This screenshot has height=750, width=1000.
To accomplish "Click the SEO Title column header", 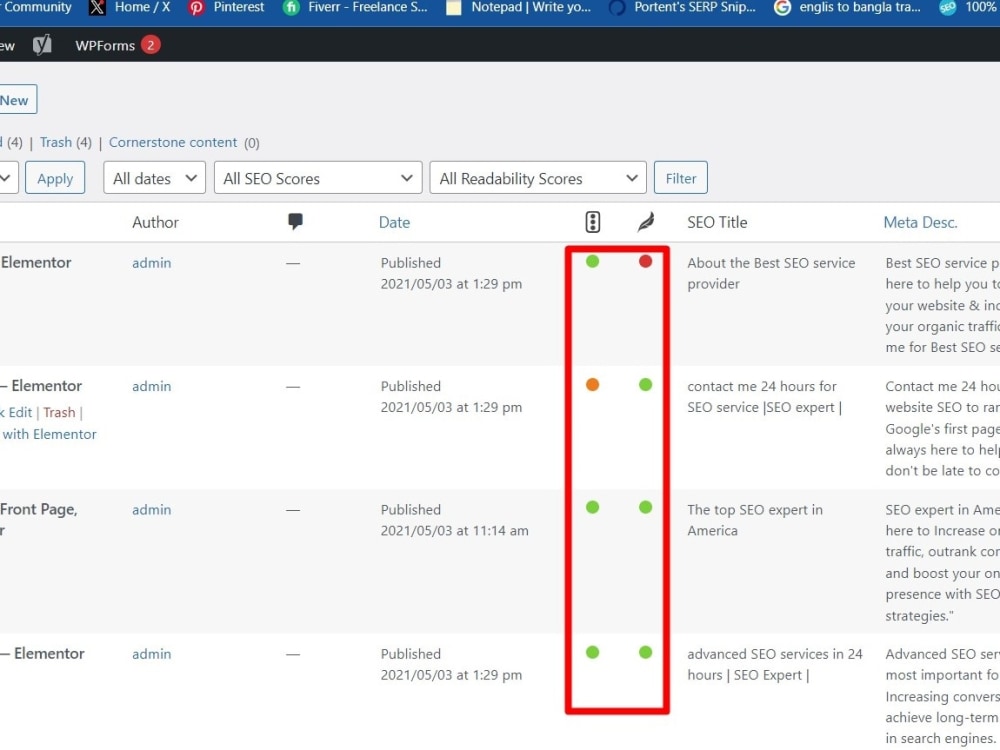I will click(x=717, y=222).
